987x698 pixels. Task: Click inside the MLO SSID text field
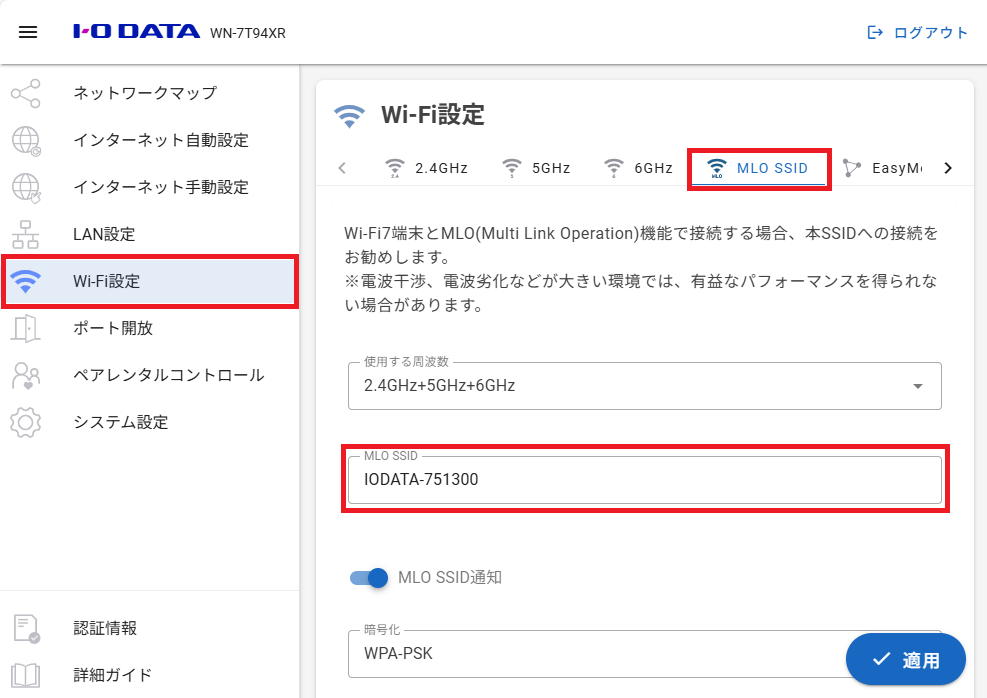tap(644, 481)
